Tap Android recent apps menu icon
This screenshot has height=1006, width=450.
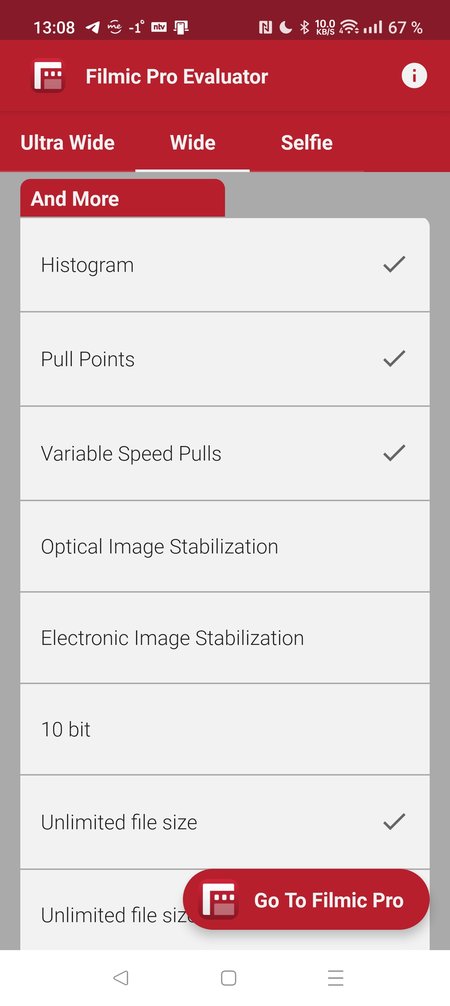336,978
